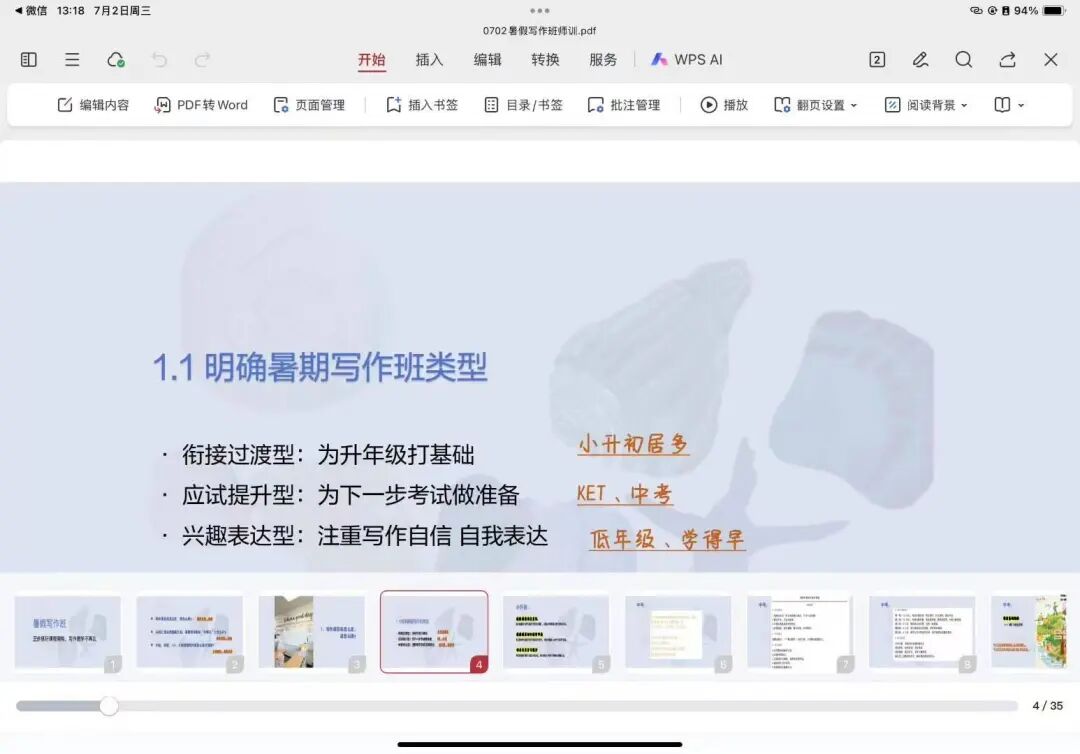Select the annotation pen icon
Image resolution: width=1080 pixels, height=754 pixels.
(x=919, y=59)
